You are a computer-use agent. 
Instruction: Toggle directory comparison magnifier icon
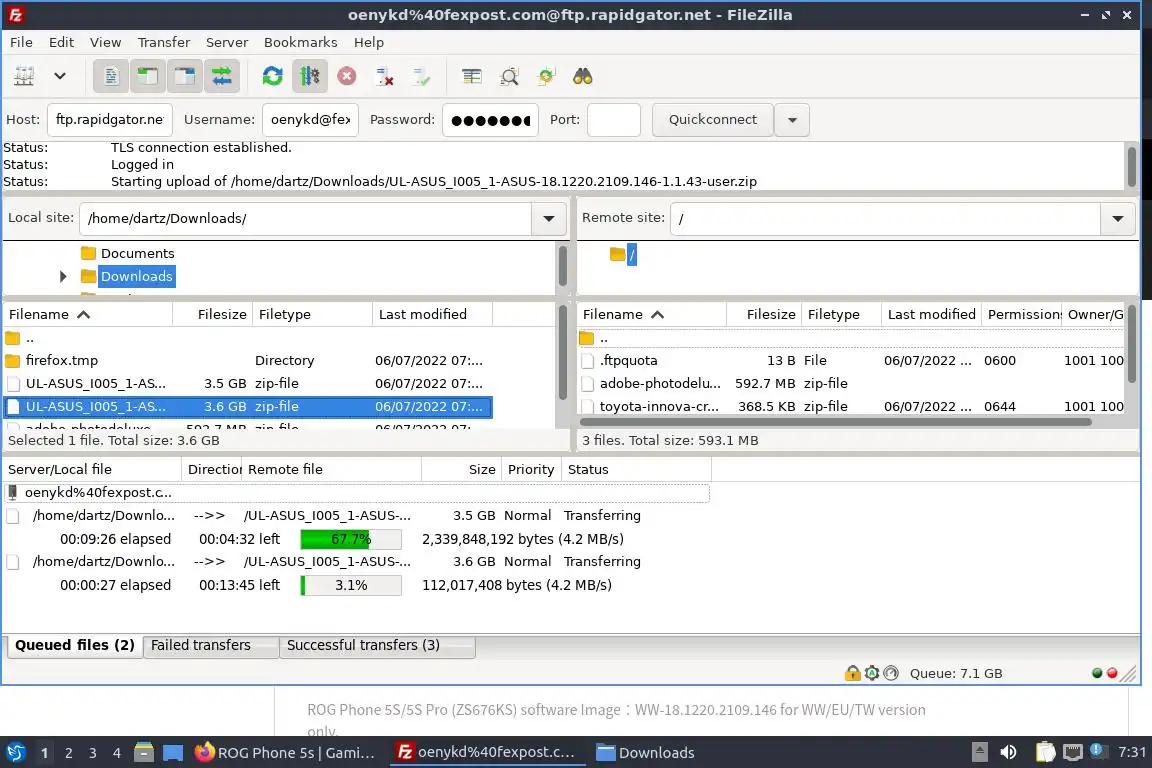[x=509, y=76]
